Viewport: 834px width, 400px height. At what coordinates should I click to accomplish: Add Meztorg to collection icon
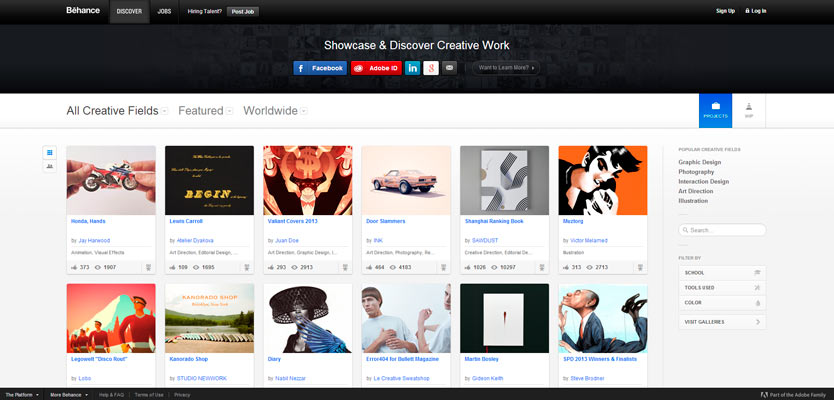(640, 268)
